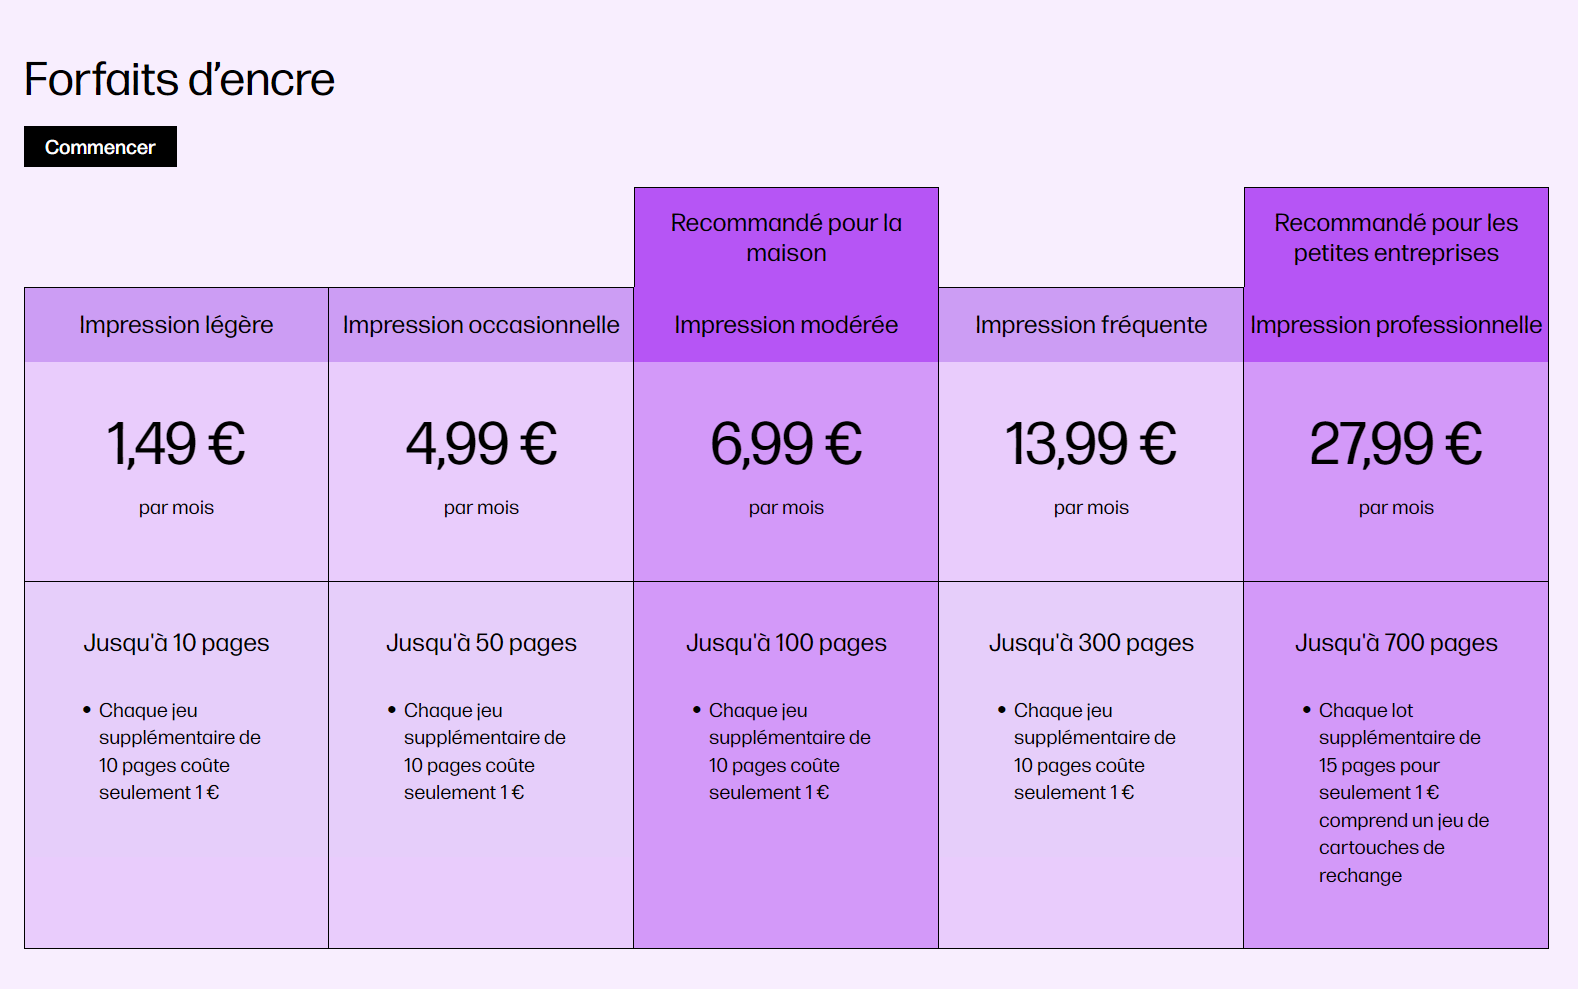Click the 27,99 € price
The width and height of the screenshot is (1578, 989).
[1396, 444]
